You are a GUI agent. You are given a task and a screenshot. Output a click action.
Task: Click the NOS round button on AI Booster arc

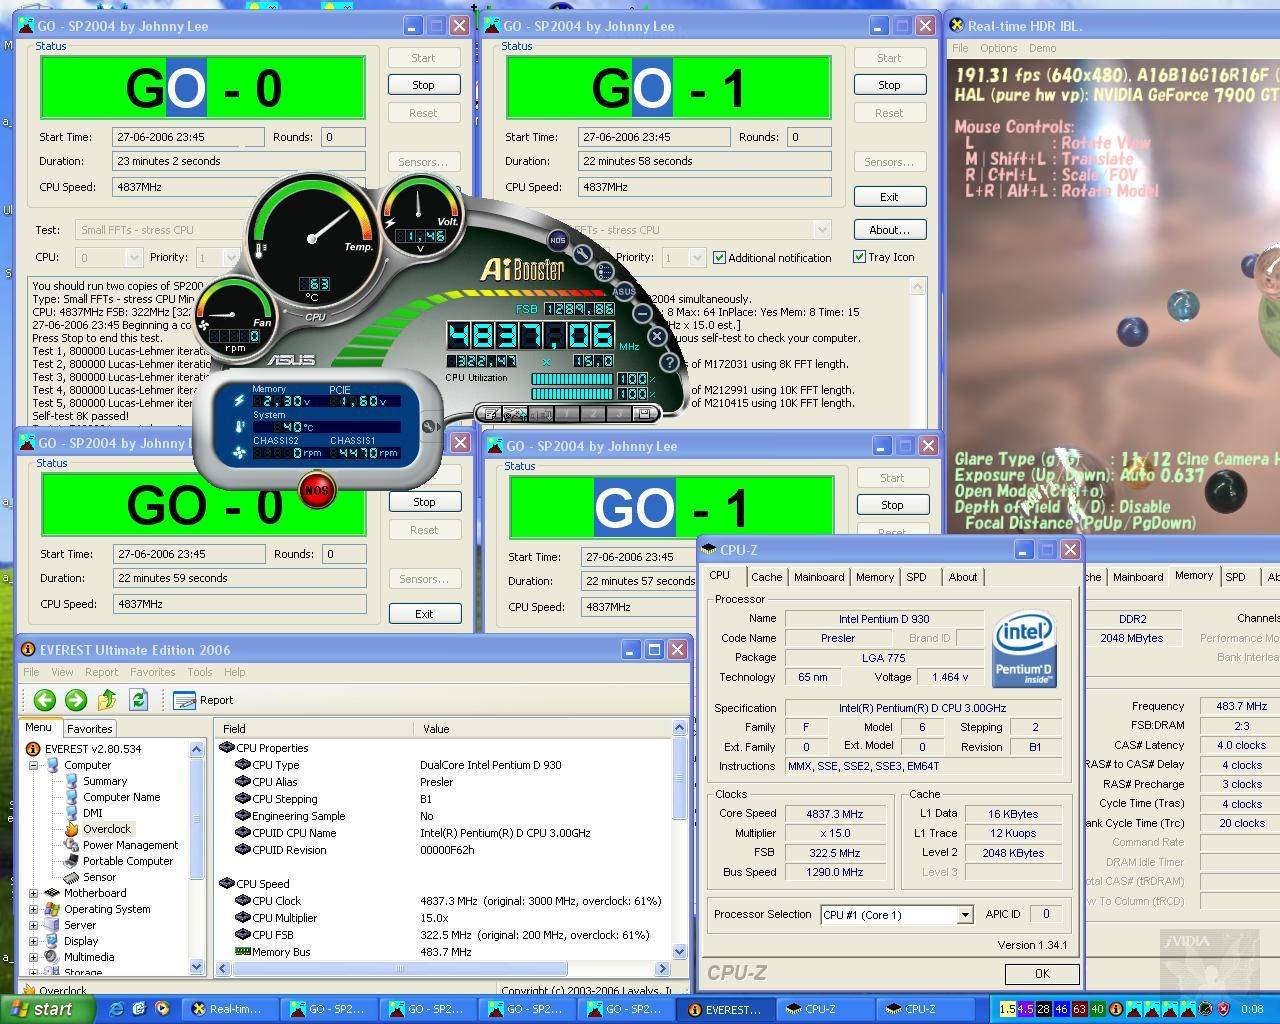pos(558,240)
